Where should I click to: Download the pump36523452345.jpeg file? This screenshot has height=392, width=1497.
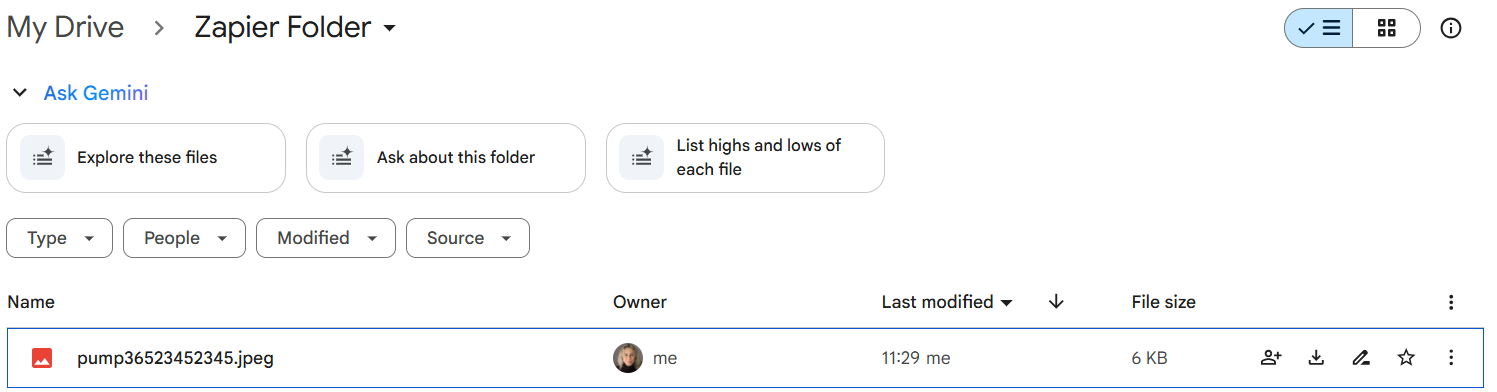tap(1316, 358)
